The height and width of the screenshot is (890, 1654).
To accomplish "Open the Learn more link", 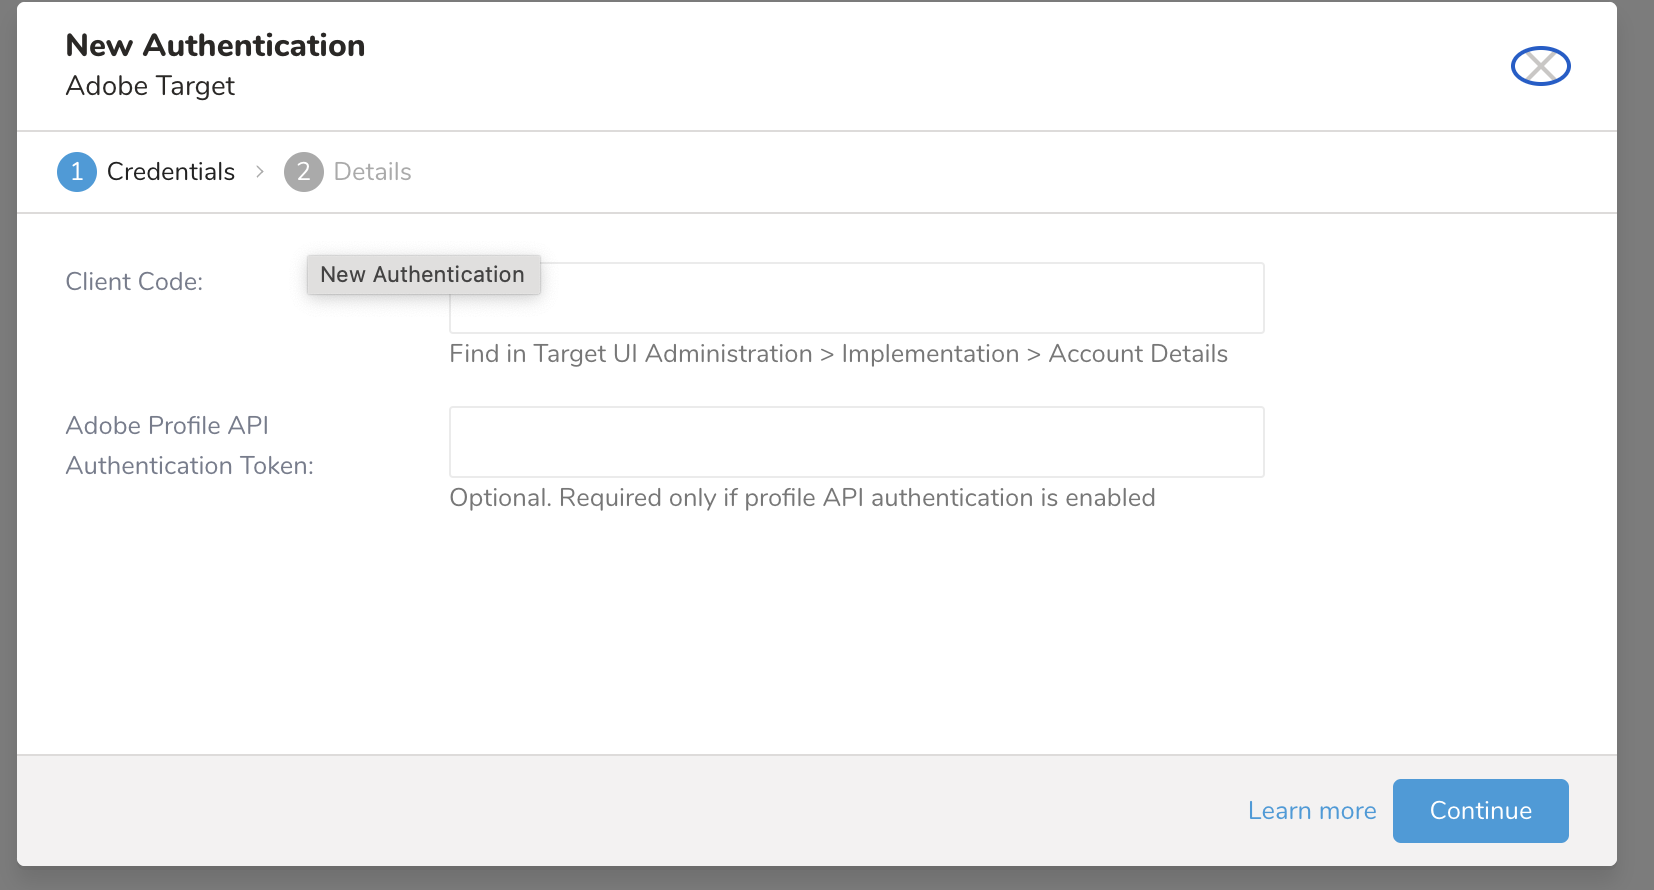I will tap(1311, 811).
